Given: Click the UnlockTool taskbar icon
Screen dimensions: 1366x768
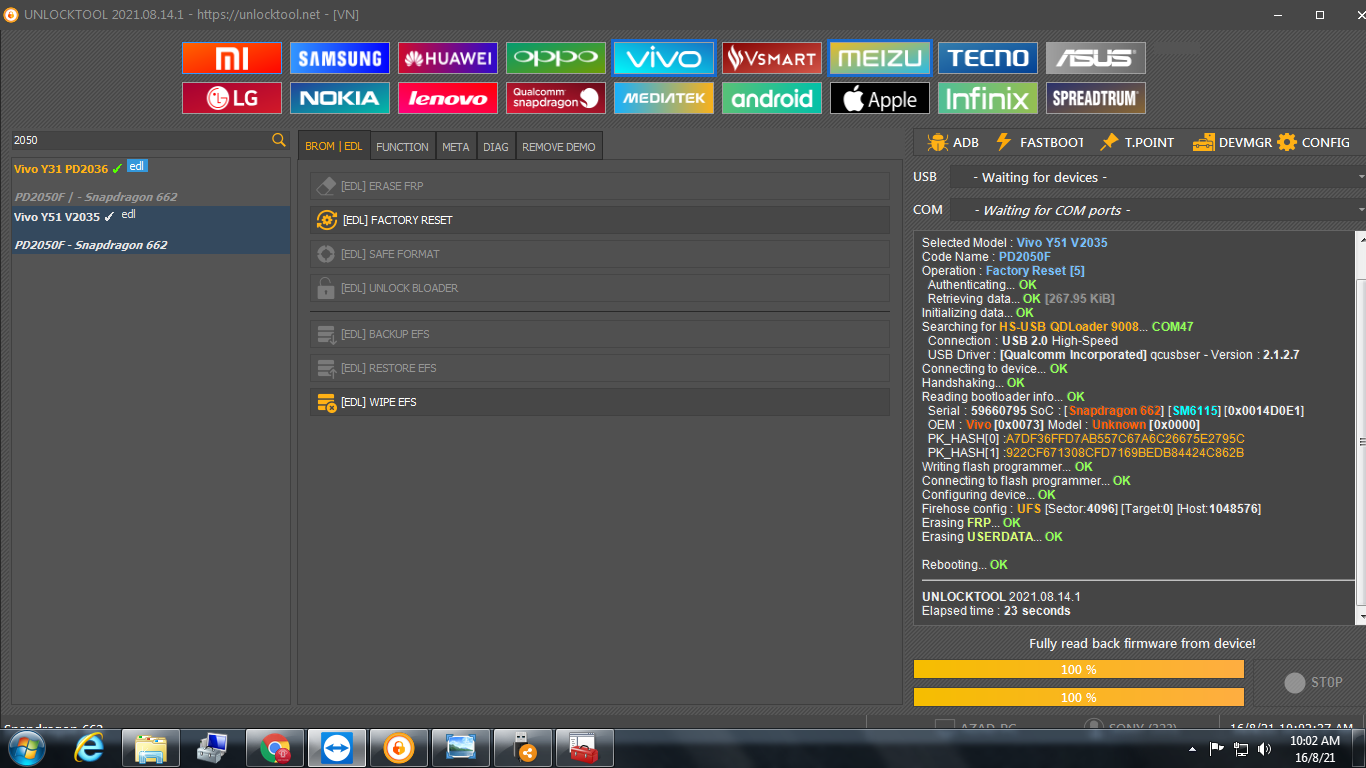Looking at the screenshot, I should 399,748.
